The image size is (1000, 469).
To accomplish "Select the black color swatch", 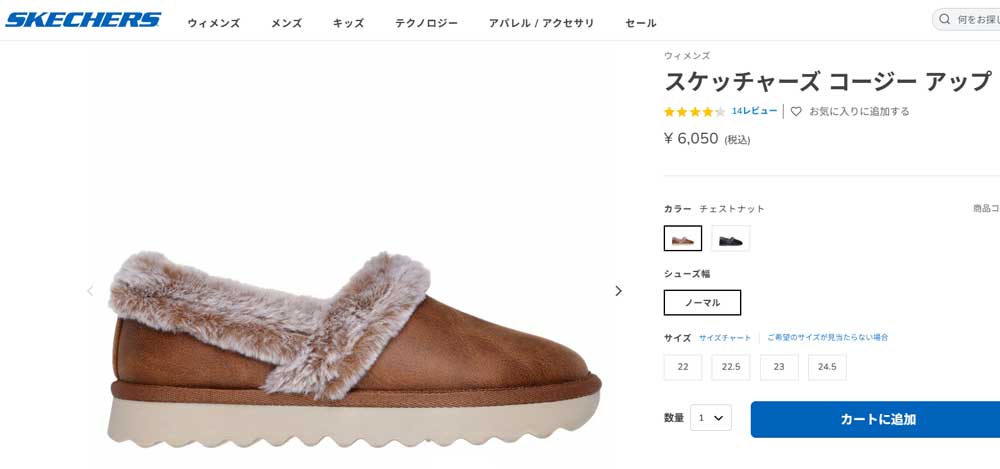I will click(731, 239).
